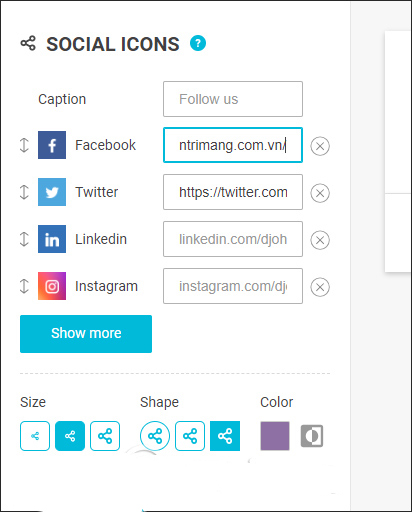Choose the circle icon shape

click(155, 436)
